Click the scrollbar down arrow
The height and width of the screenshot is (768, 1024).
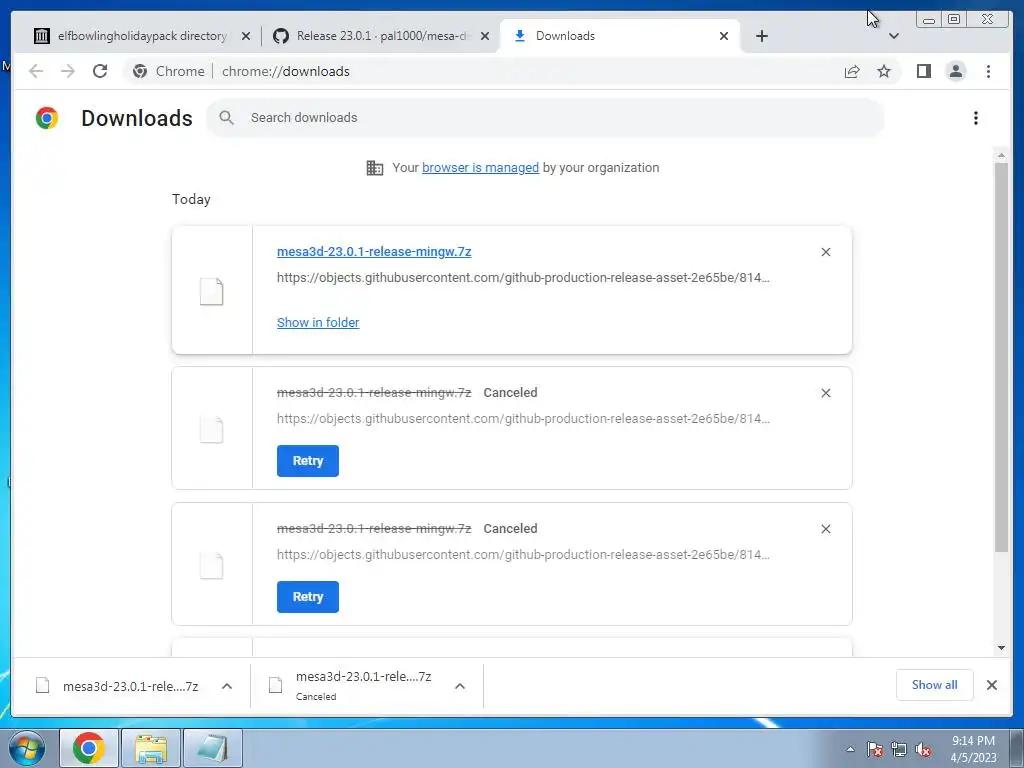(x=1001, y=648)
